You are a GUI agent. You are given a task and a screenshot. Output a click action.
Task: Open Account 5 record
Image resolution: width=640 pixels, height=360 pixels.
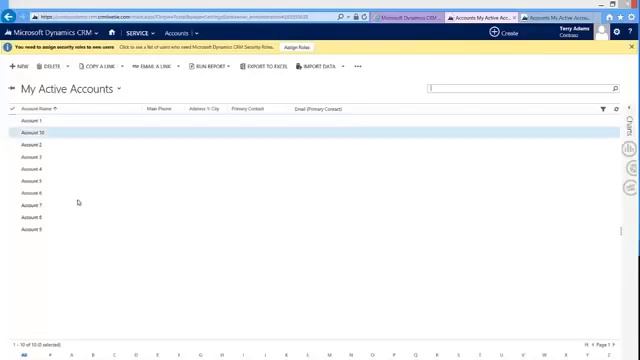coord(31,181)
